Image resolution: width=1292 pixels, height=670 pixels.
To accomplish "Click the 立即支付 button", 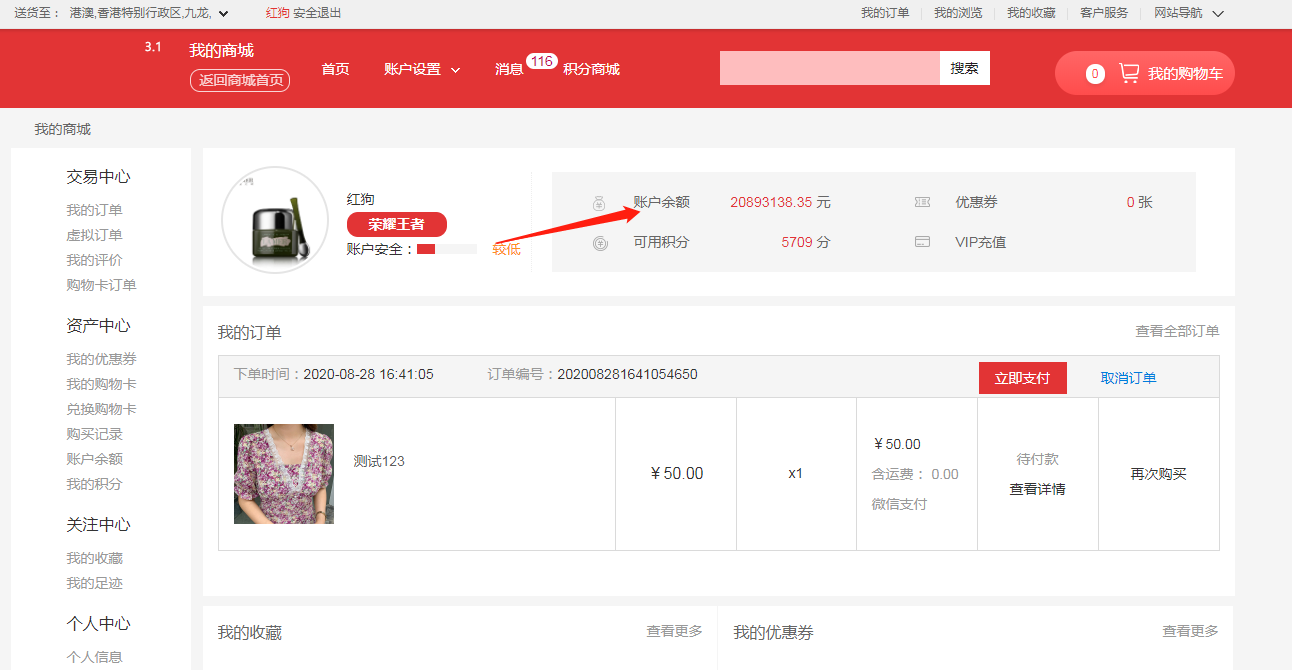I will 1022,378.
